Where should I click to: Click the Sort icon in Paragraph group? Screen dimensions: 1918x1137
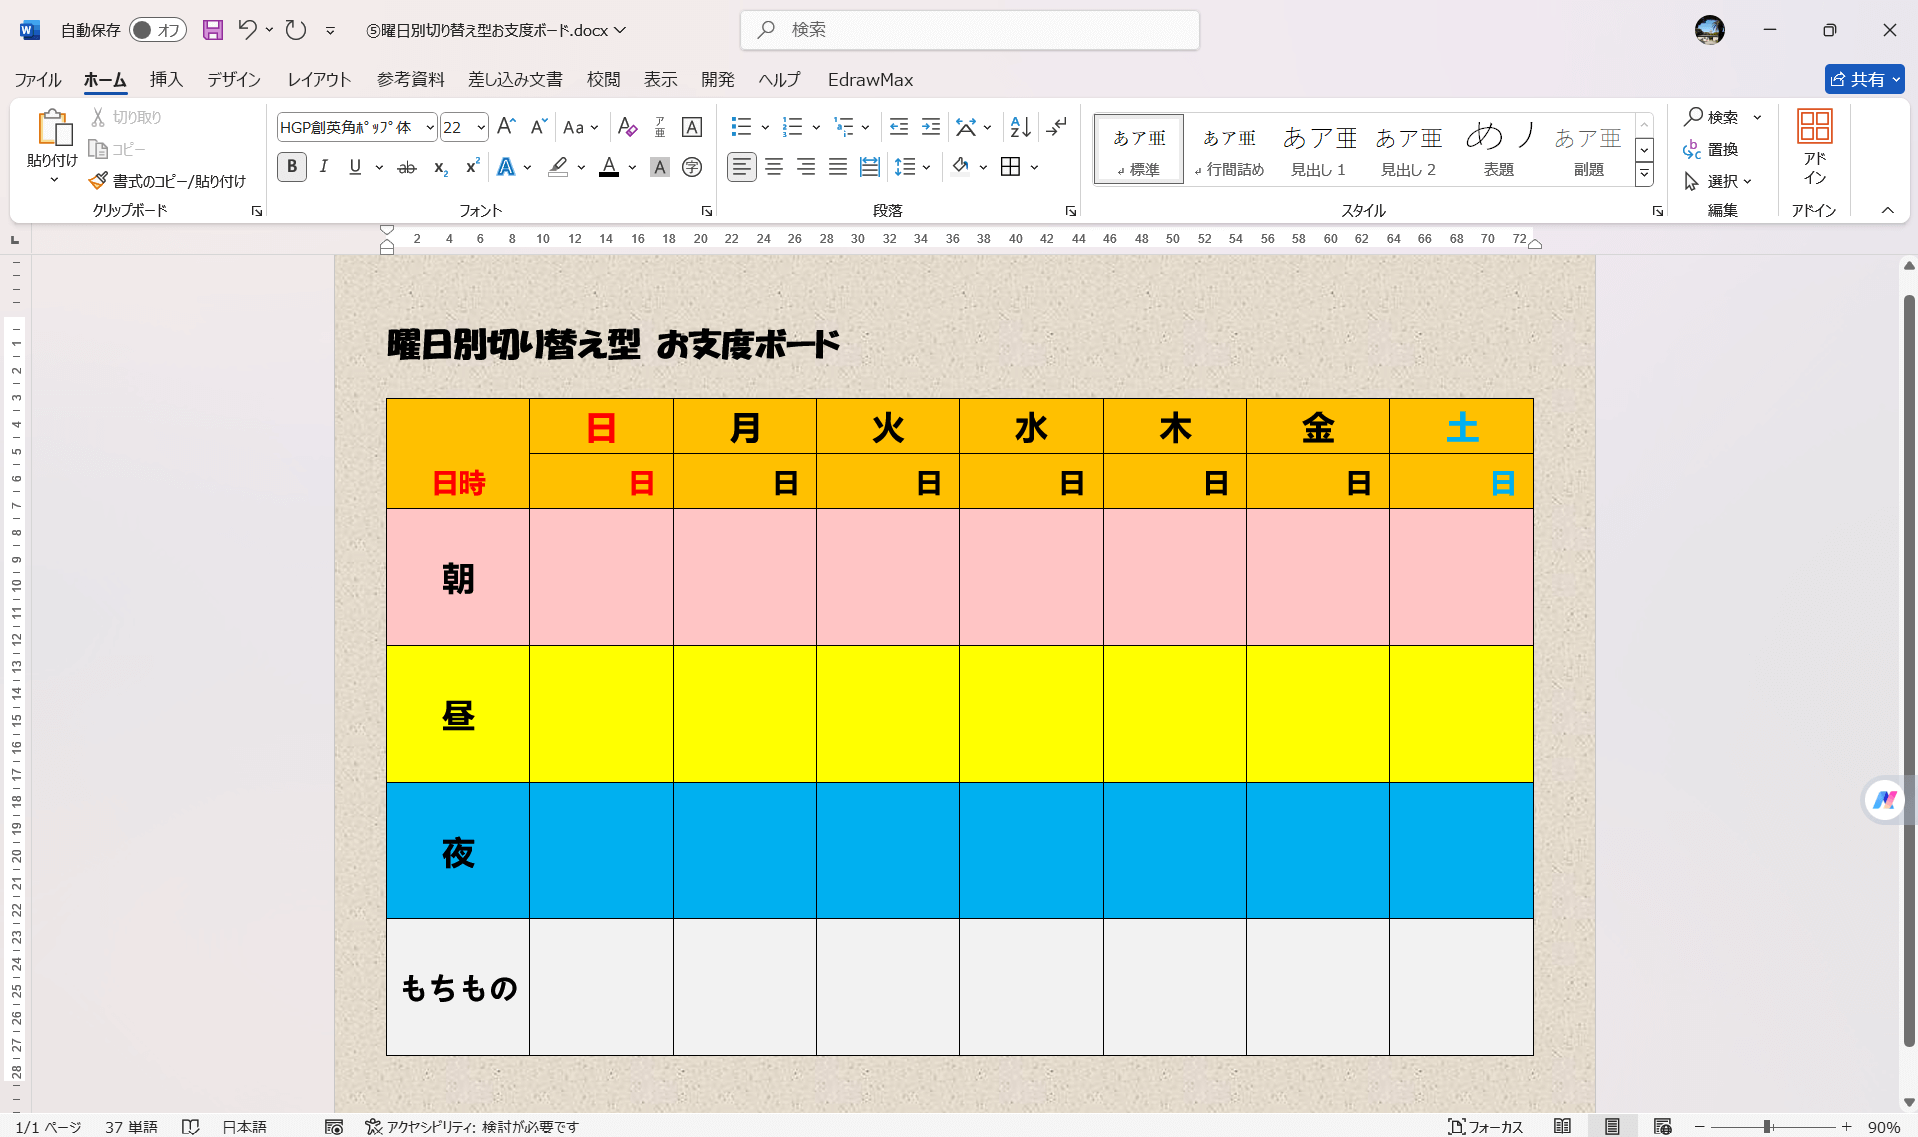pos(1019,127)
